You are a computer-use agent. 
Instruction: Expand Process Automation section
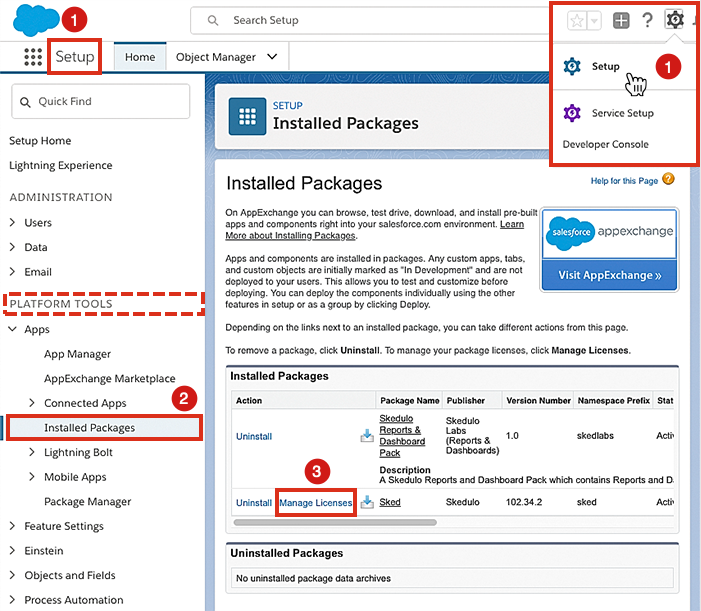click(13, 600)
